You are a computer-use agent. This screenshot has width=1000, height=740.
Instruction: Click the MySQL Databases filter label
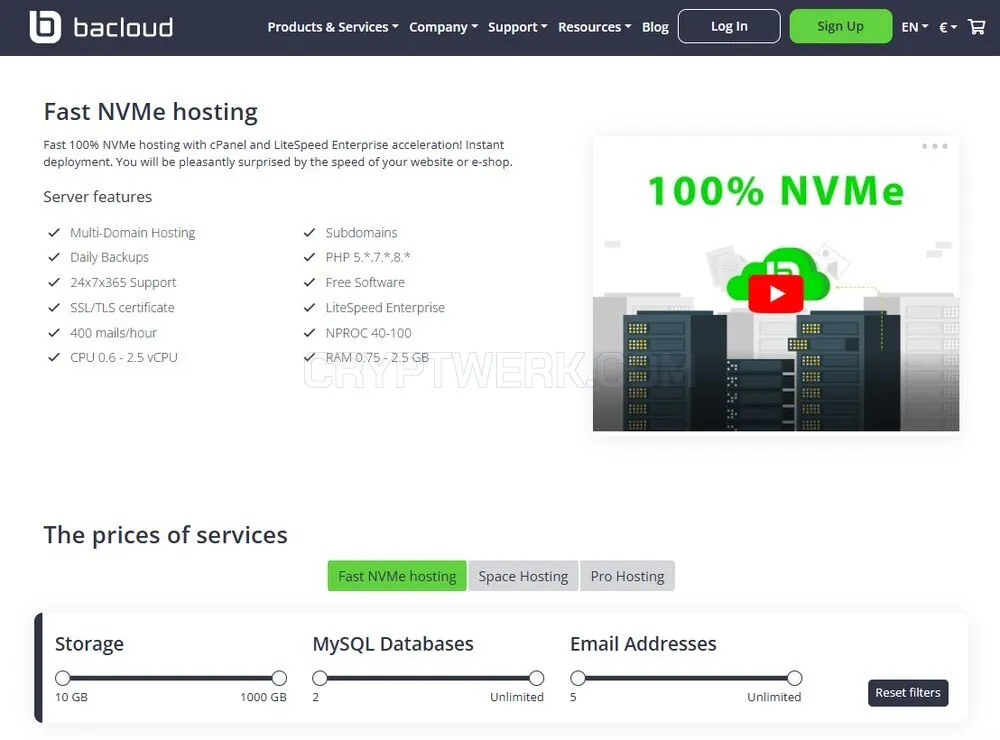coord(393,644)
